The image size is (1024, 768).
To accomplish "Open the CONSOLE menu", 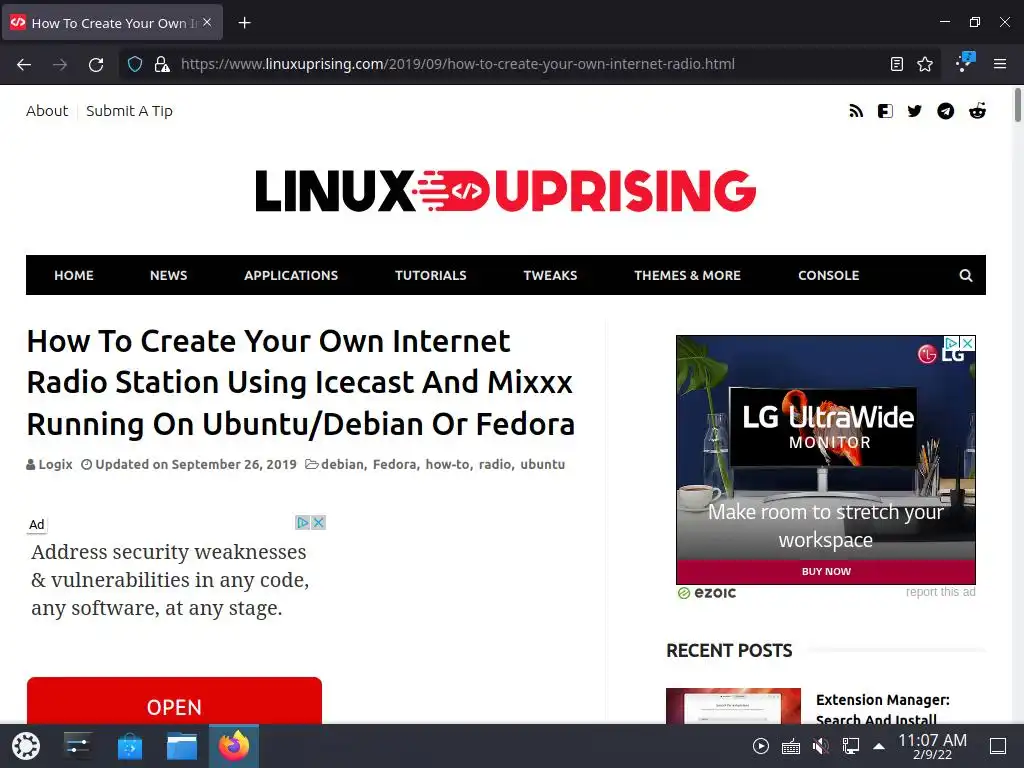I will [x=829, y=276].
